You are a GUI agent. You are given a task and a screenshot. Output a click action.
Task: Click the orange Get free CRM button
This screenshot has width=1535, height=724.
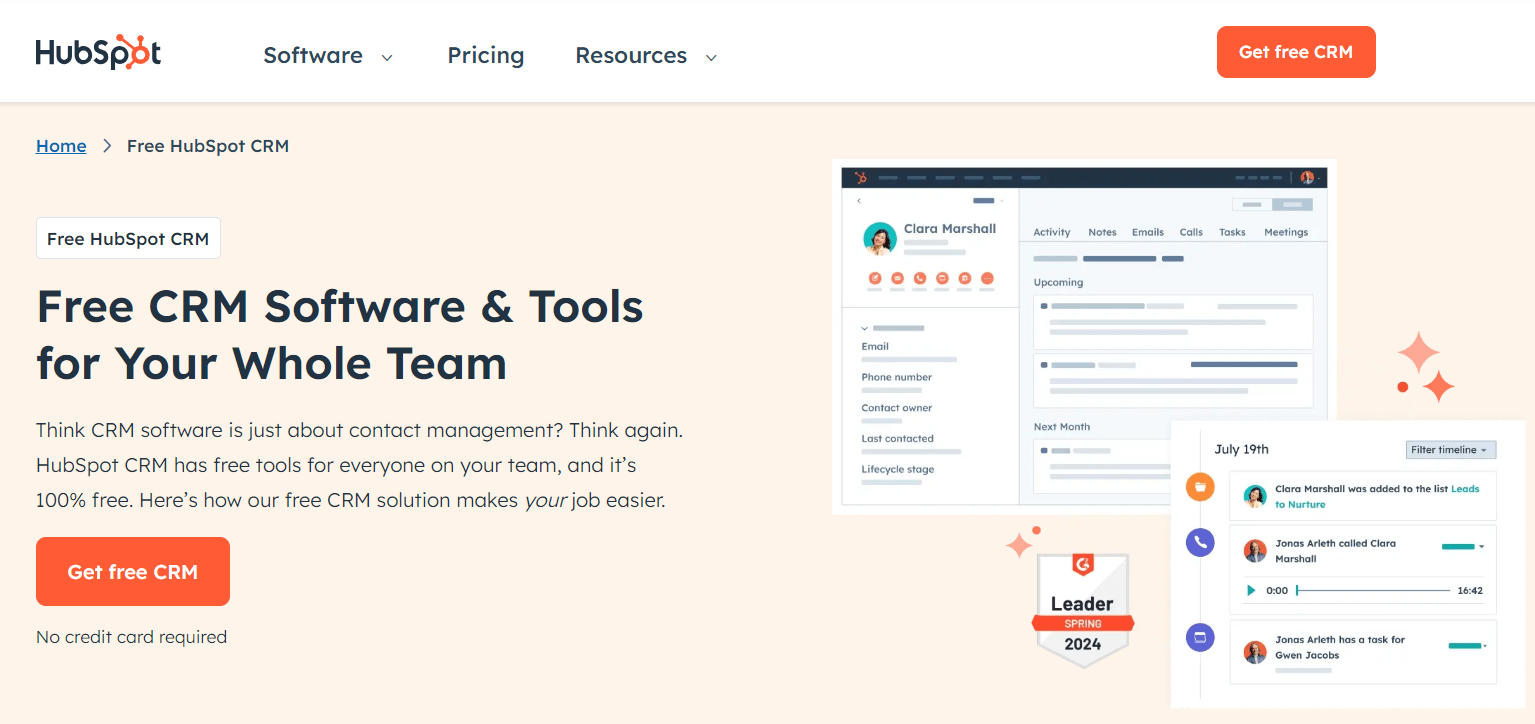point(132,571)
